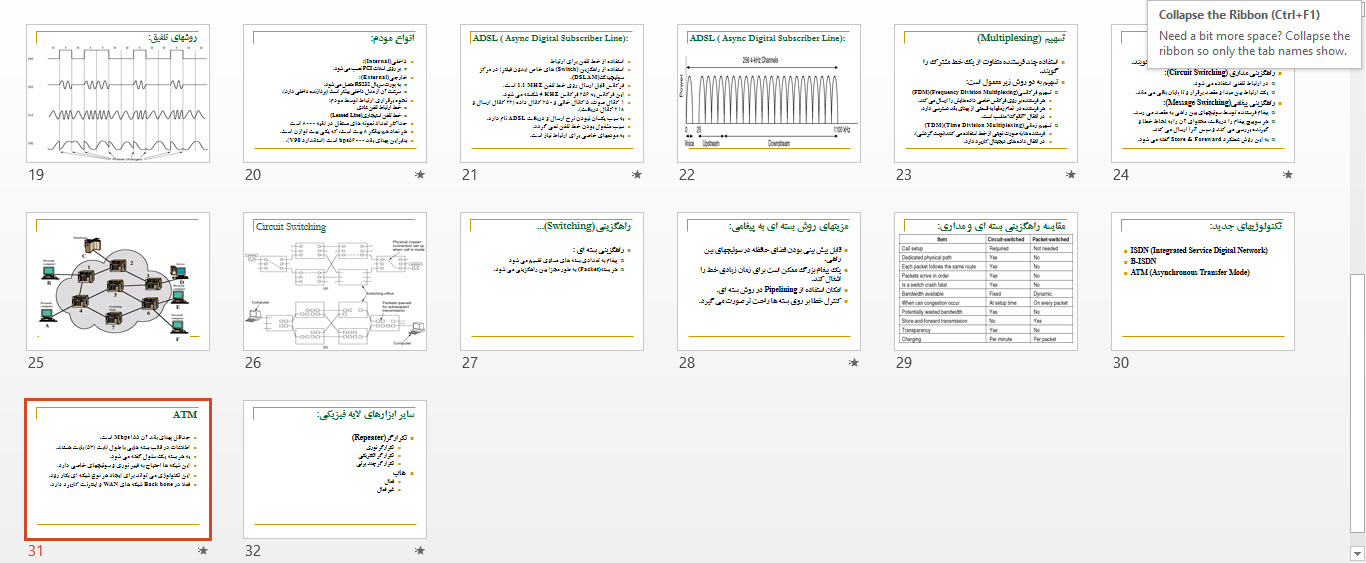Click slide number label 27
The width and height of the screenshot is (1366, 563).
click(x=470, y=363)
